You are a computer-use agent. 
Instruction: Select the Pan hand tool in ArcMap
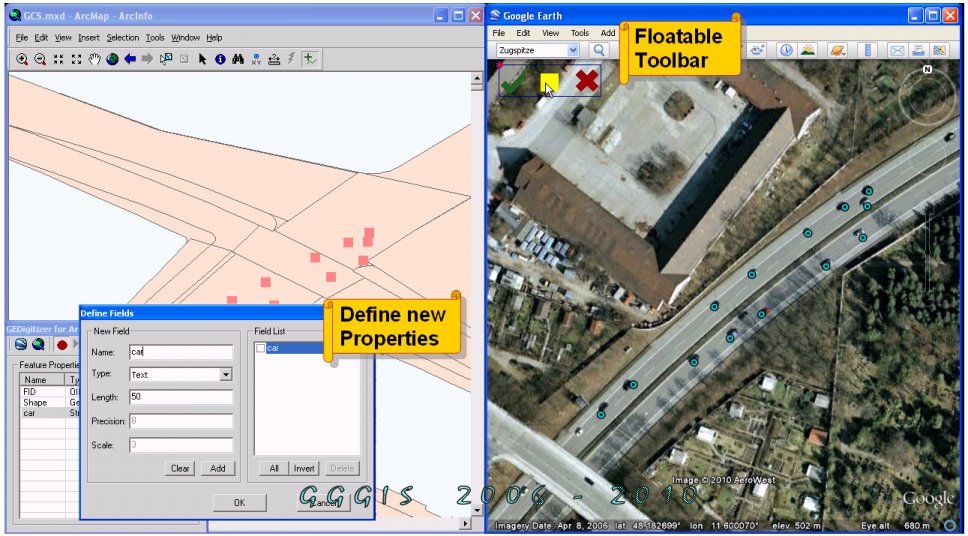click(x=94, y=59)
